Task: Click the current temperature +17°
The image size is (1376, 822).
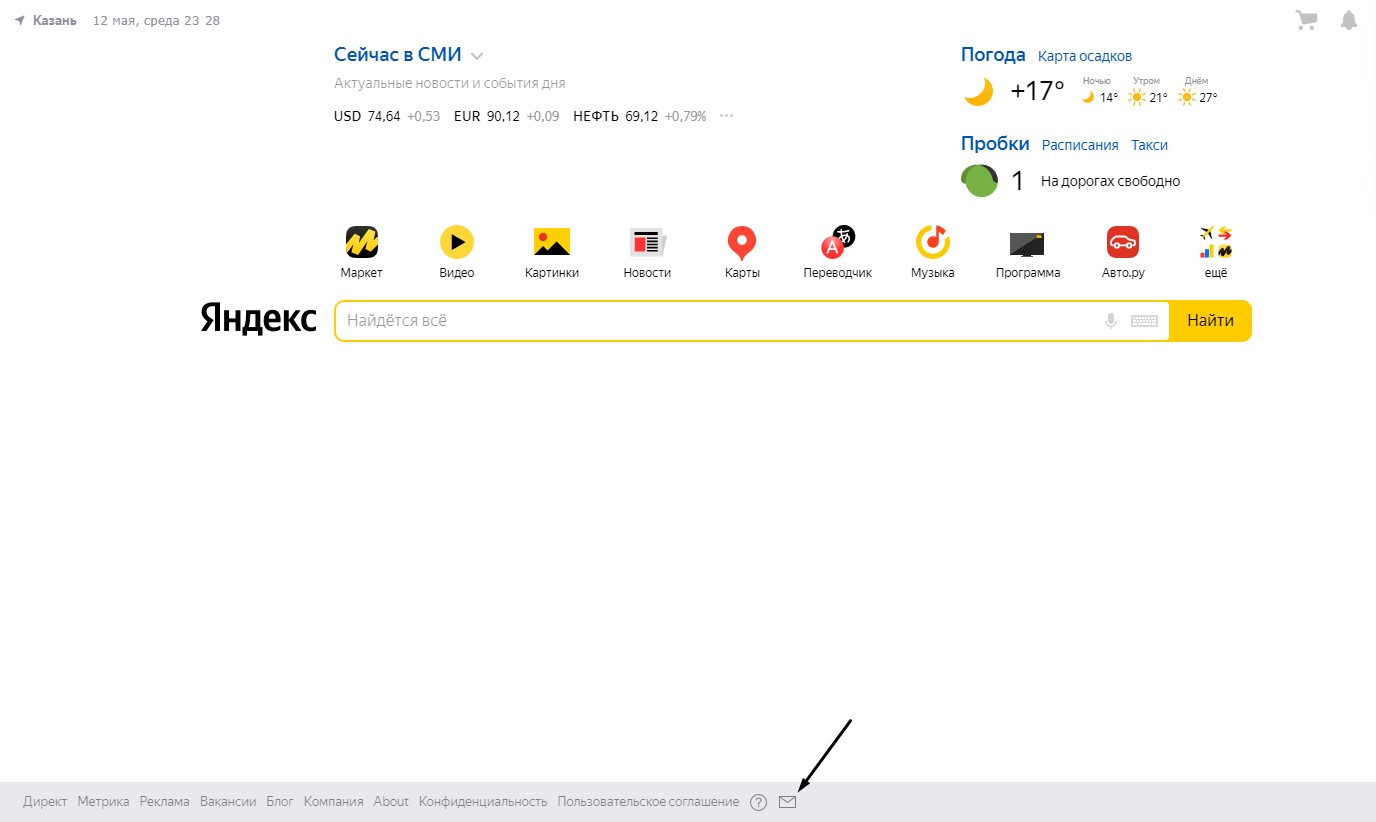Action: pos(1038,91)
